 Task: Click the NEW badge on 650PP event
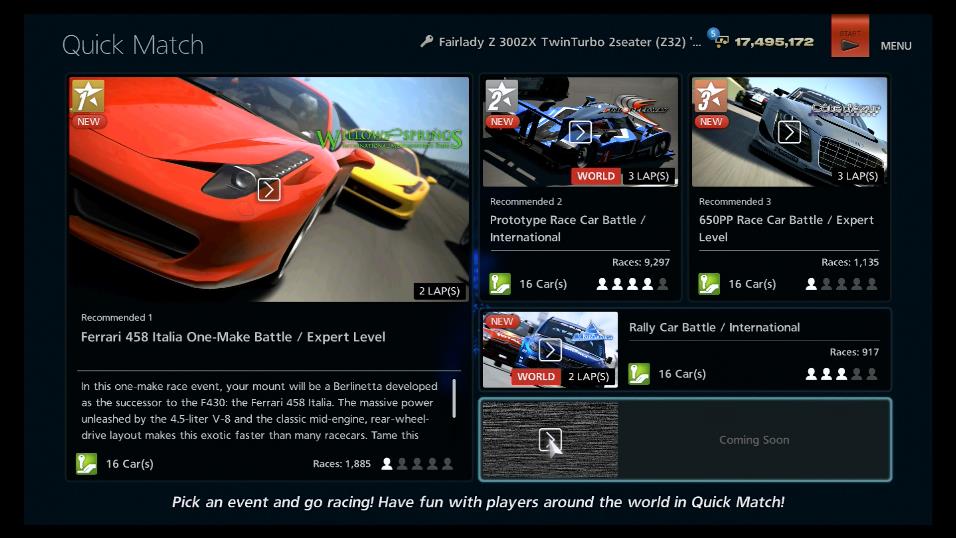[711, 121]
